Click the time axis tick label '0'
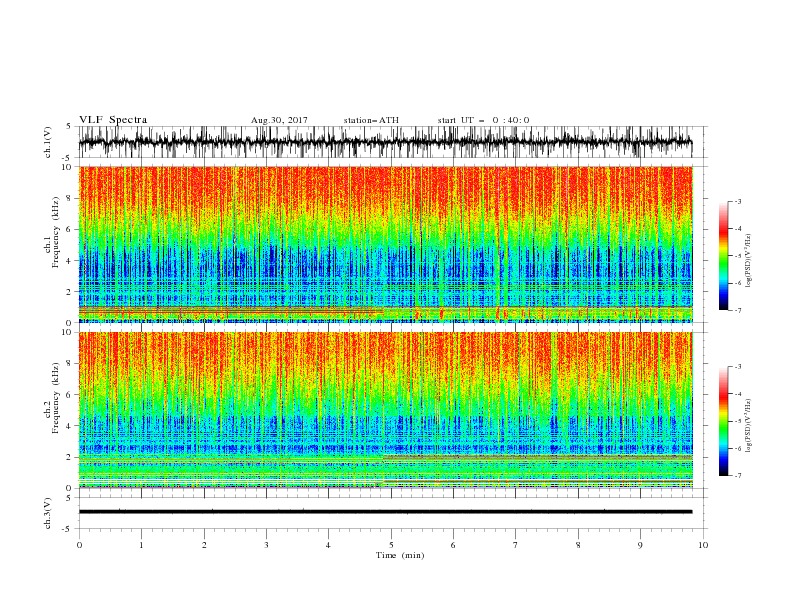 (79, 545)
